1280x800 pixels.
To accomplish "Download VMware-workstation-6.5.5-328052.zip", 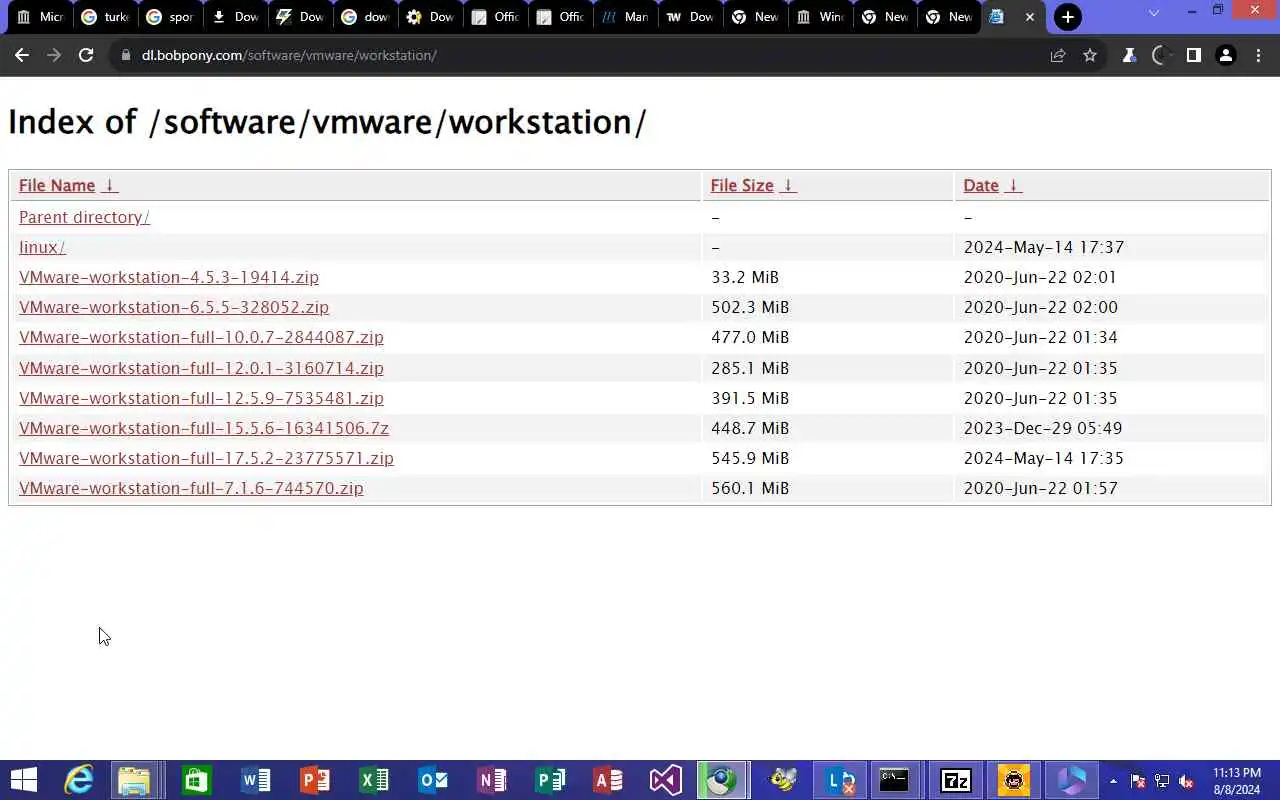I will [174, 307].
